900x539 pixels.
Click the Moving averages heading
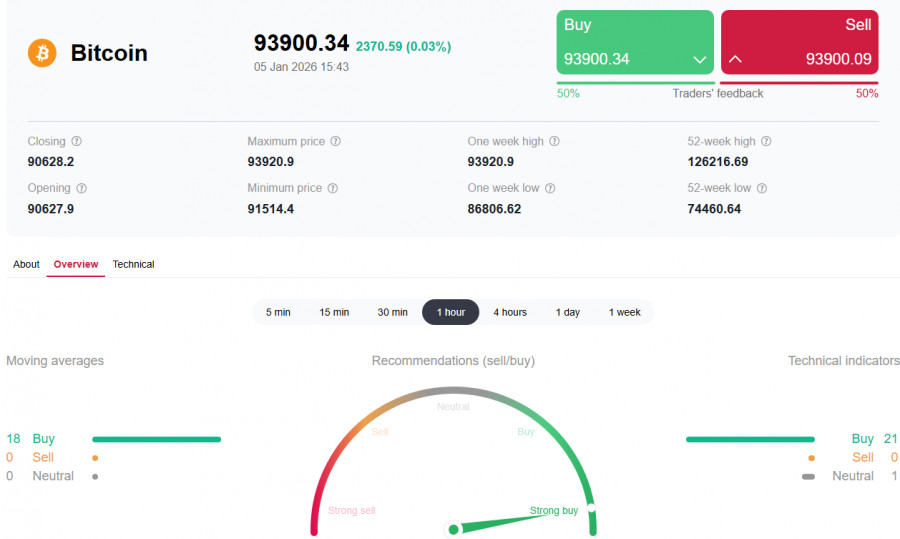coord(55,360)
